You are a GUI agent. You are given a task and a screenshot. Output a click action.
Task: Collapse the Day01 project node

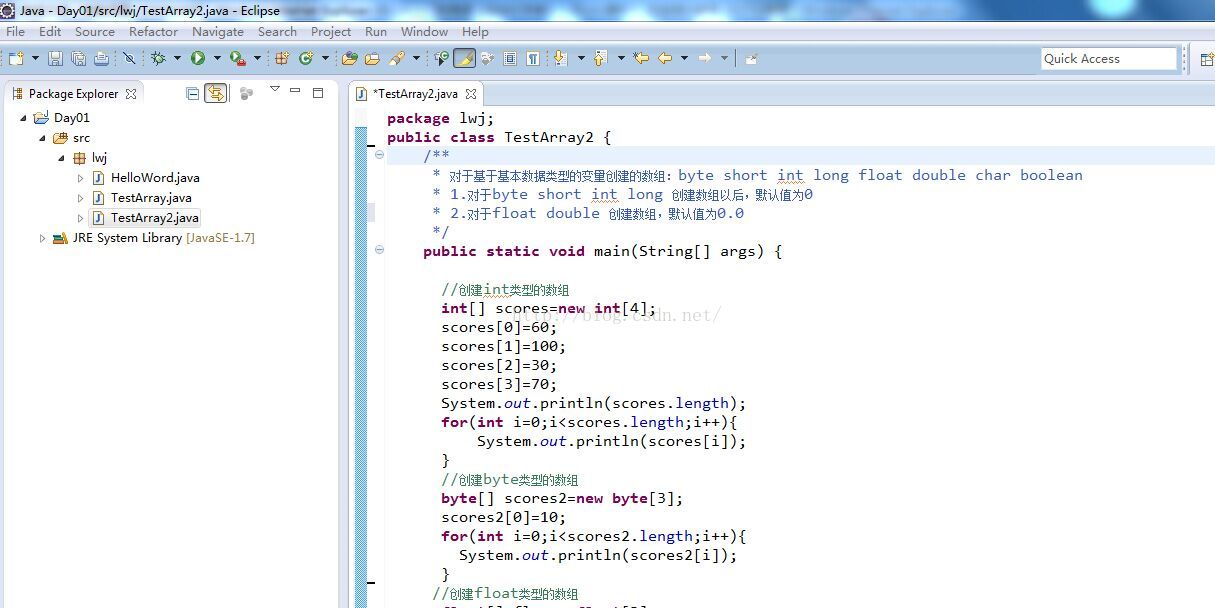tap(24, 118)
